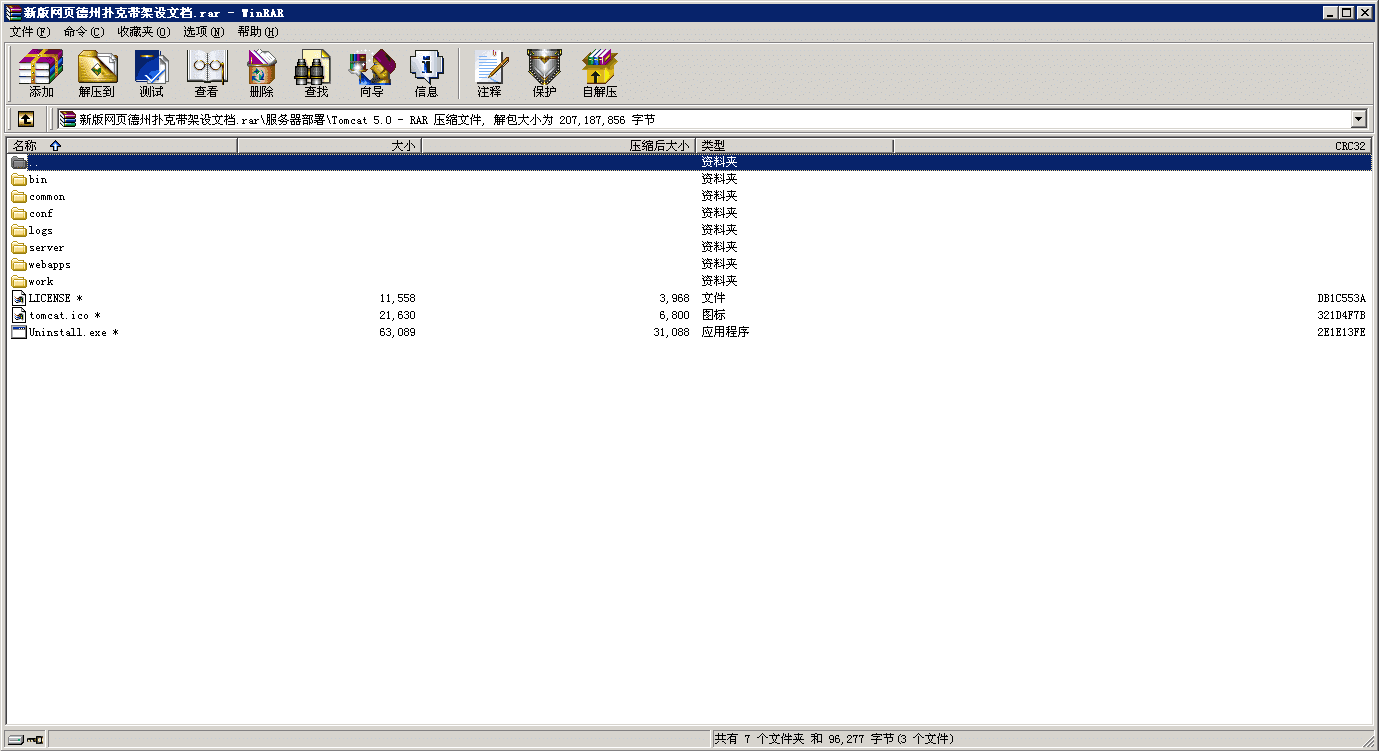Show archive 信息 (Info) icon
The width and height of the screenshot is (1379, 751).
426,73
